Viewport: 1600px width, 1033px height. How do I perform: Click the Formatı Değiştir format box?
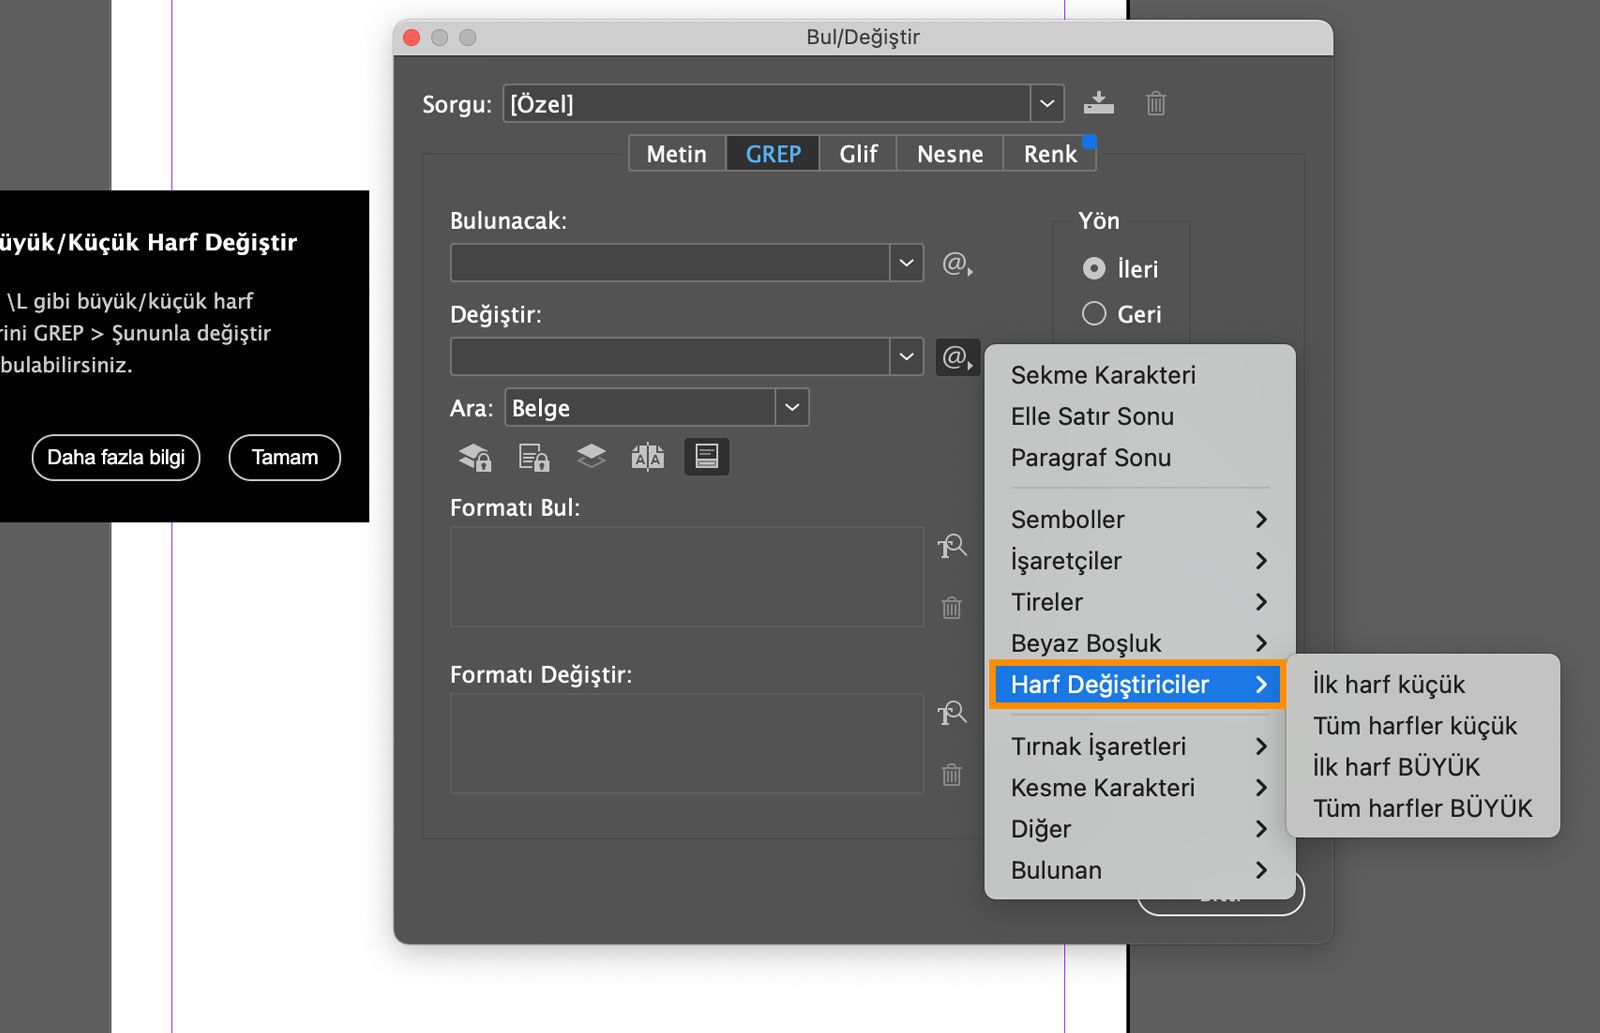[x=687, y=744]
